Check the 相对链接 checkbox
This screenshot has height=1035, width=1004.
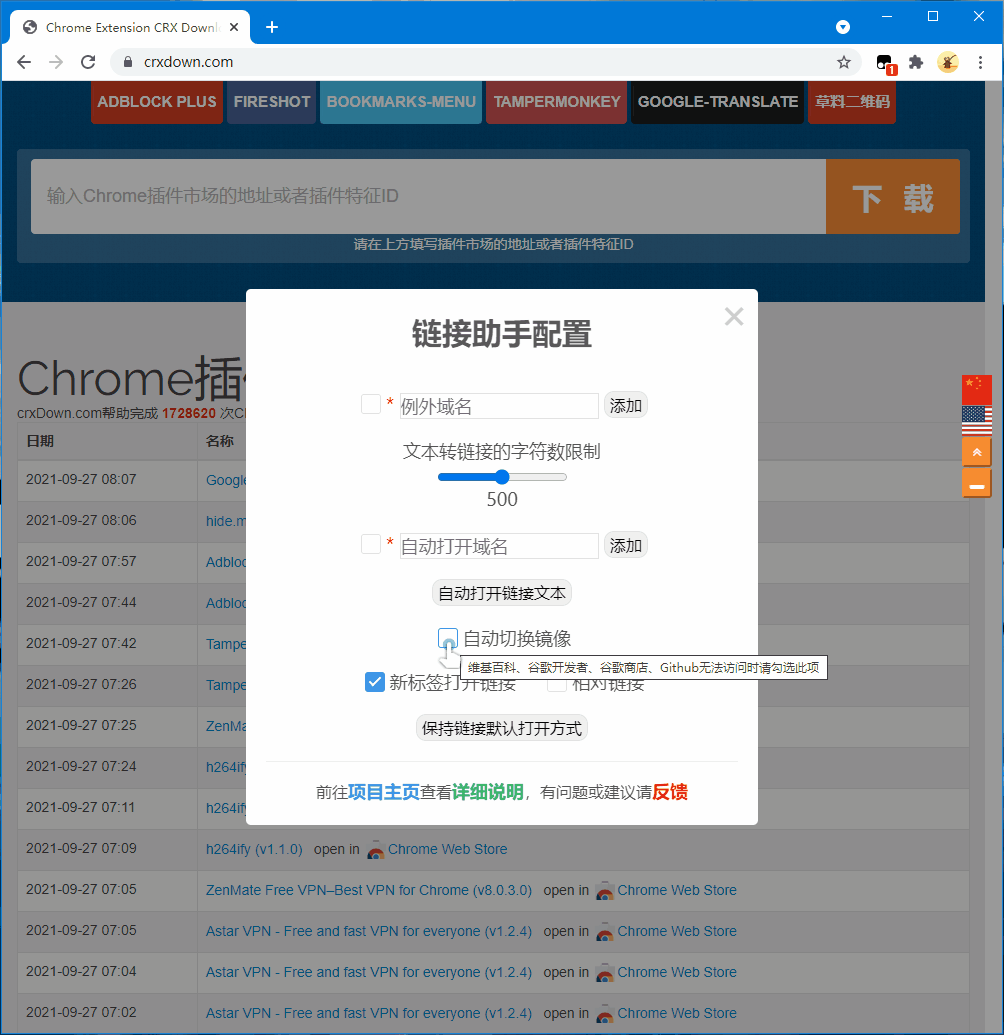[x=557, y=681]
